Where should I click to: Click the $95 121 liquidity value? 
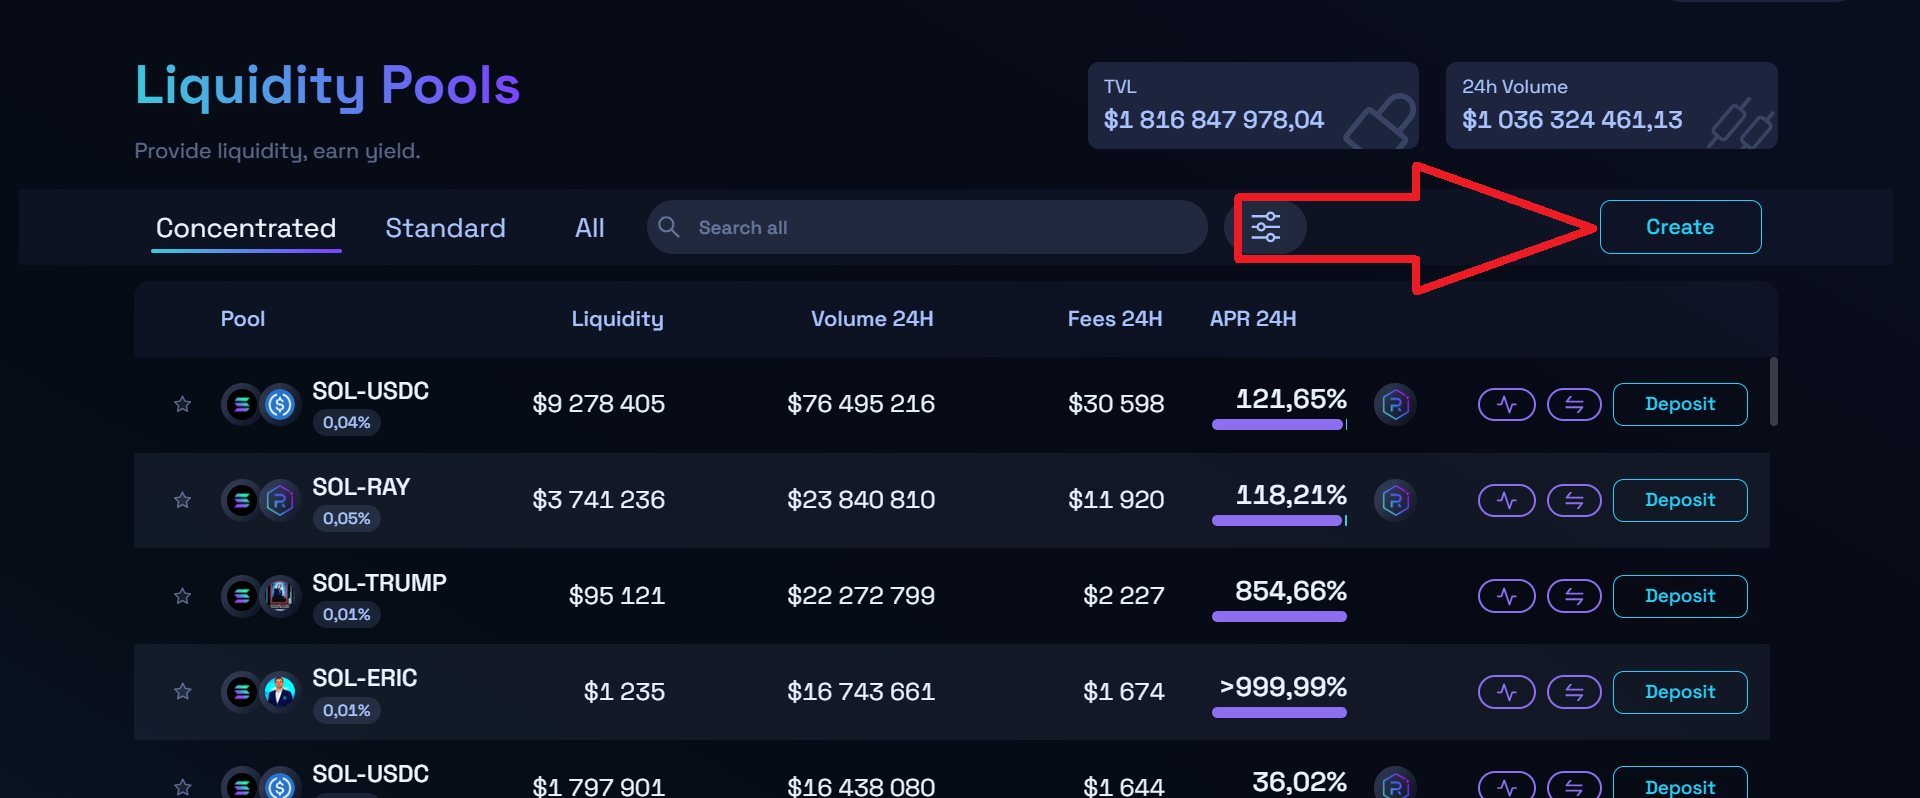(x=616, y=596)
